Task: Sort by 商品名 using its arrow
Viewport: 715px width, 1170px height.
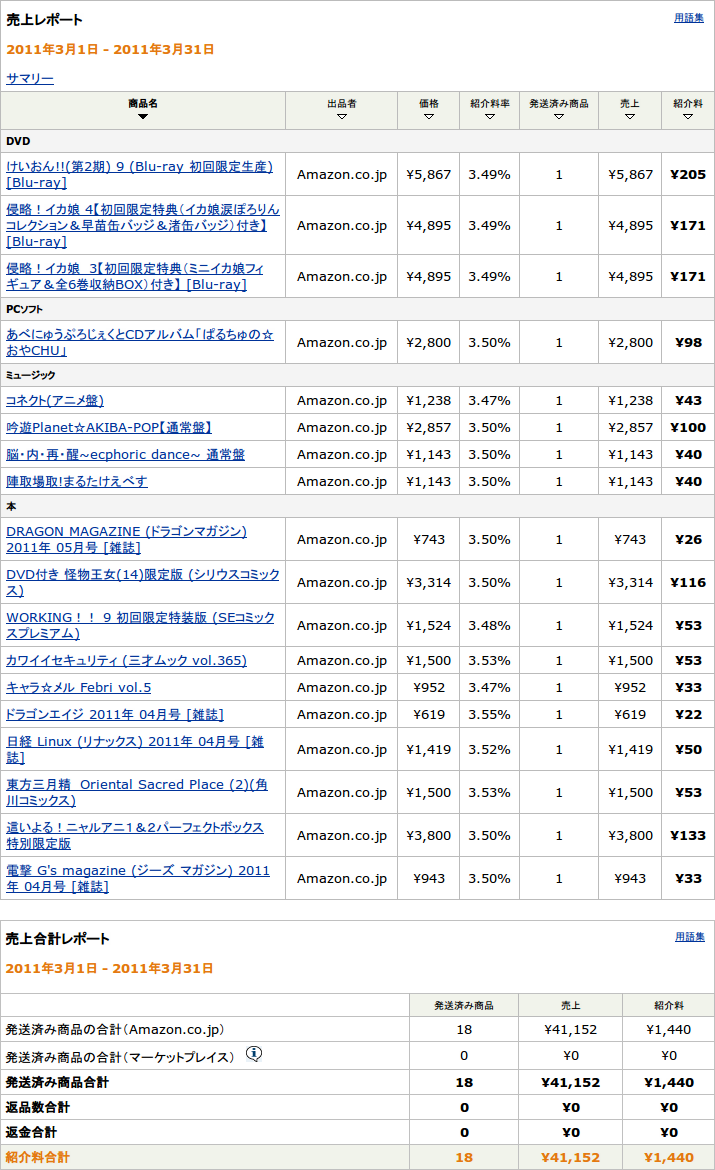Action: 143,117
